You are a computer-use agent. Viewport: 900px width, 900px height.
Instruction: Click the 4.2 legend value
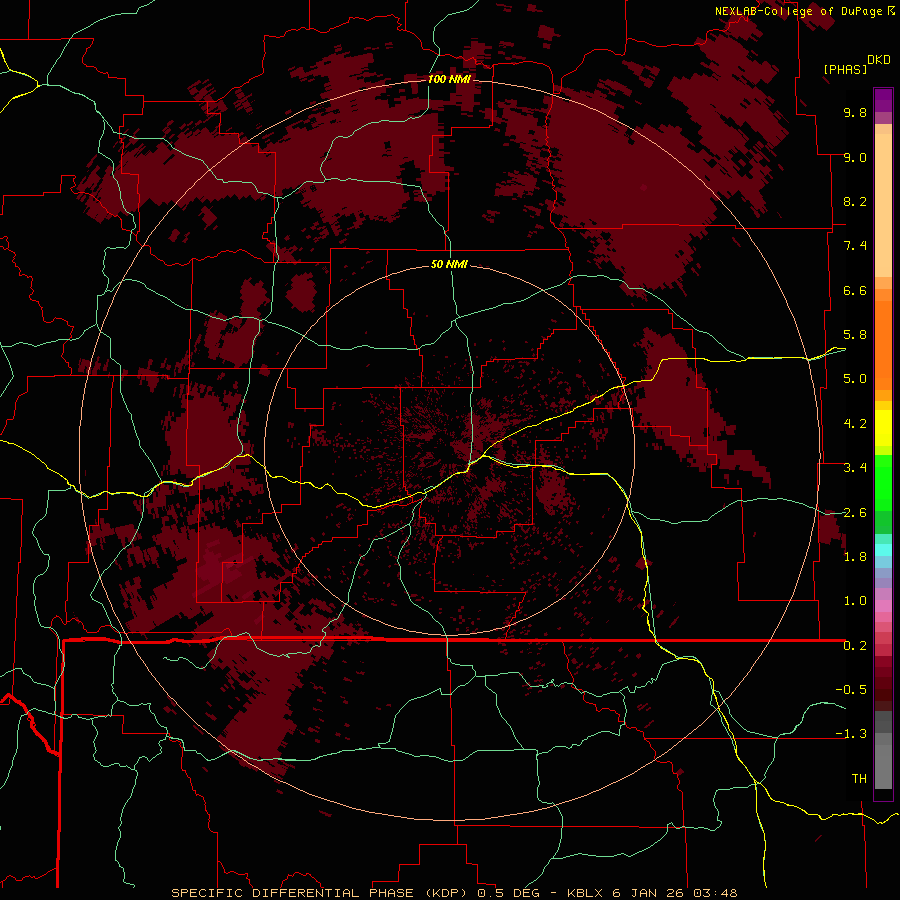coord(855,424)
